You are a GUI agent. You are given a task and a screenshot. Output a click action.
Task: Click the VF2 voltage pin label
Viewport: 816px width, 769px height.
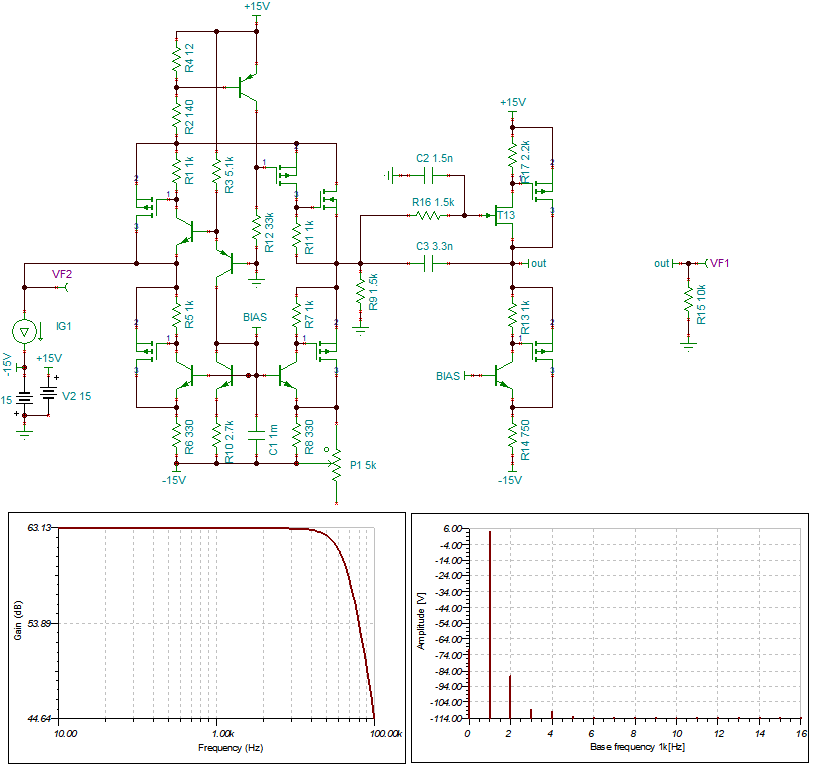[x=62, y=274]
